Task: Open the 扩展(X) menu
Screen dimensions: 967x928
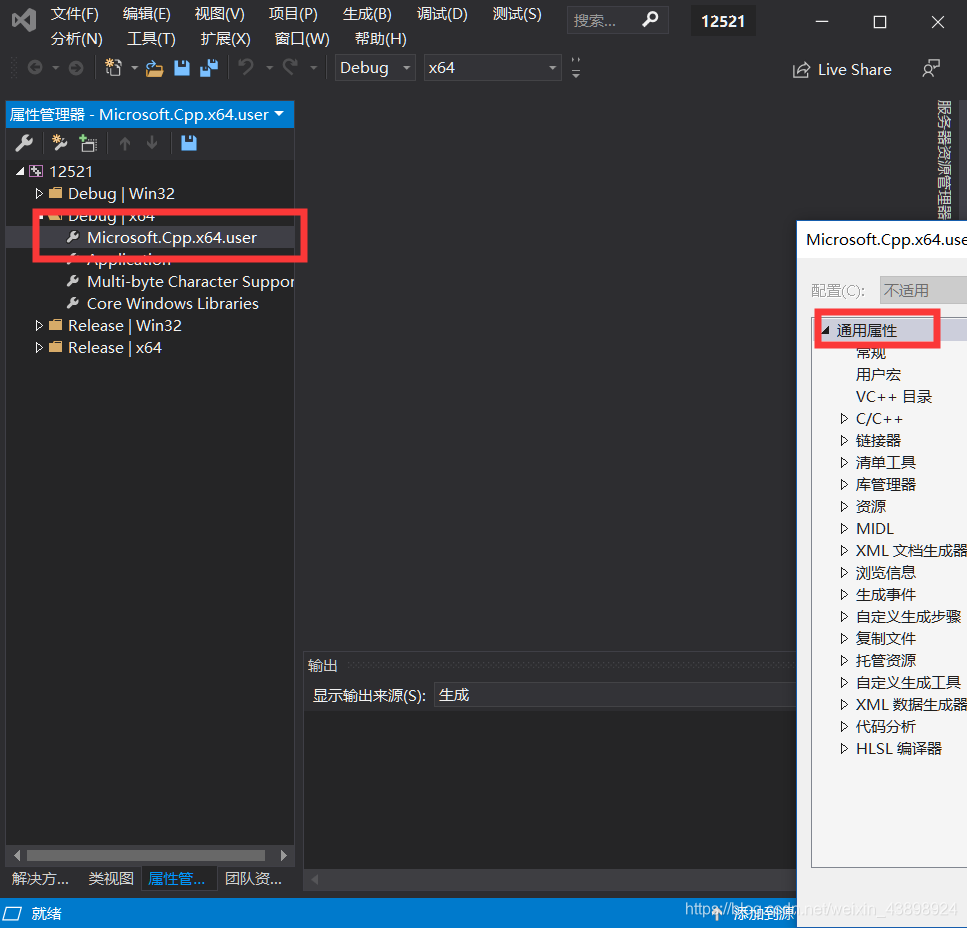Action: [225, 39]
